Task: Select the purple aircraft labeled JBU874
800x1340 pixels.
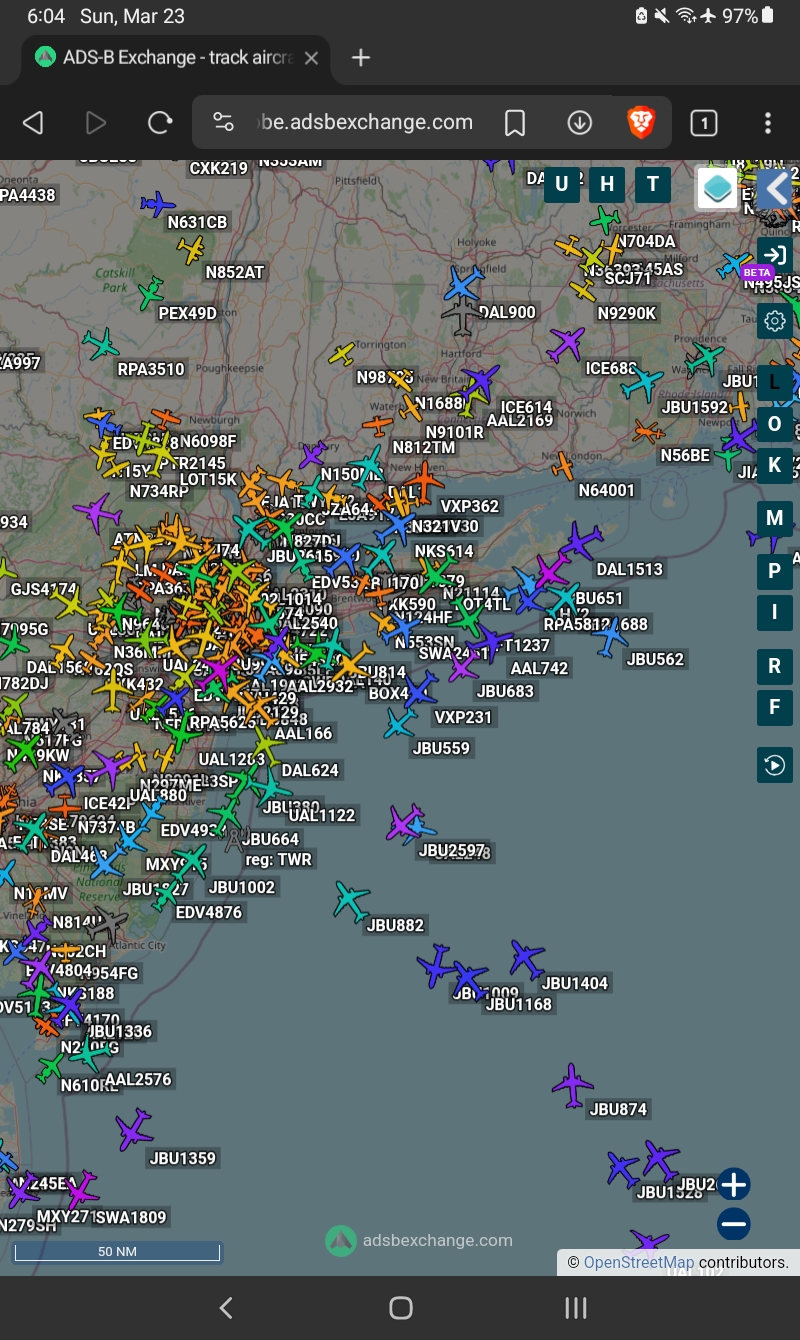Action: [573, 1086]
